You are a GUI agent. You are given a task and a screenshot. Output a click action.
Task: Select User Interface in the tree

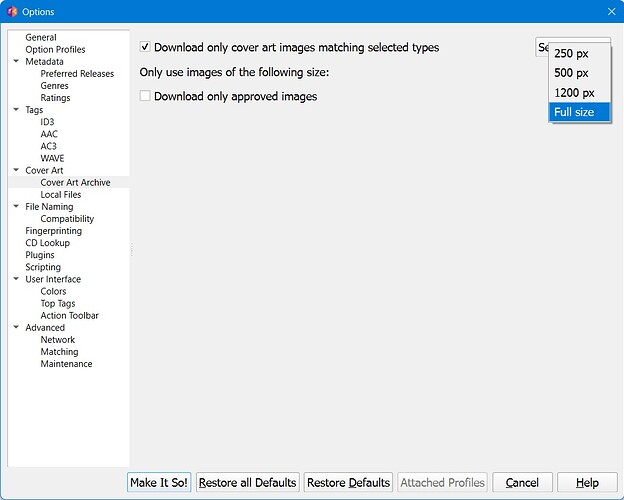53,279
